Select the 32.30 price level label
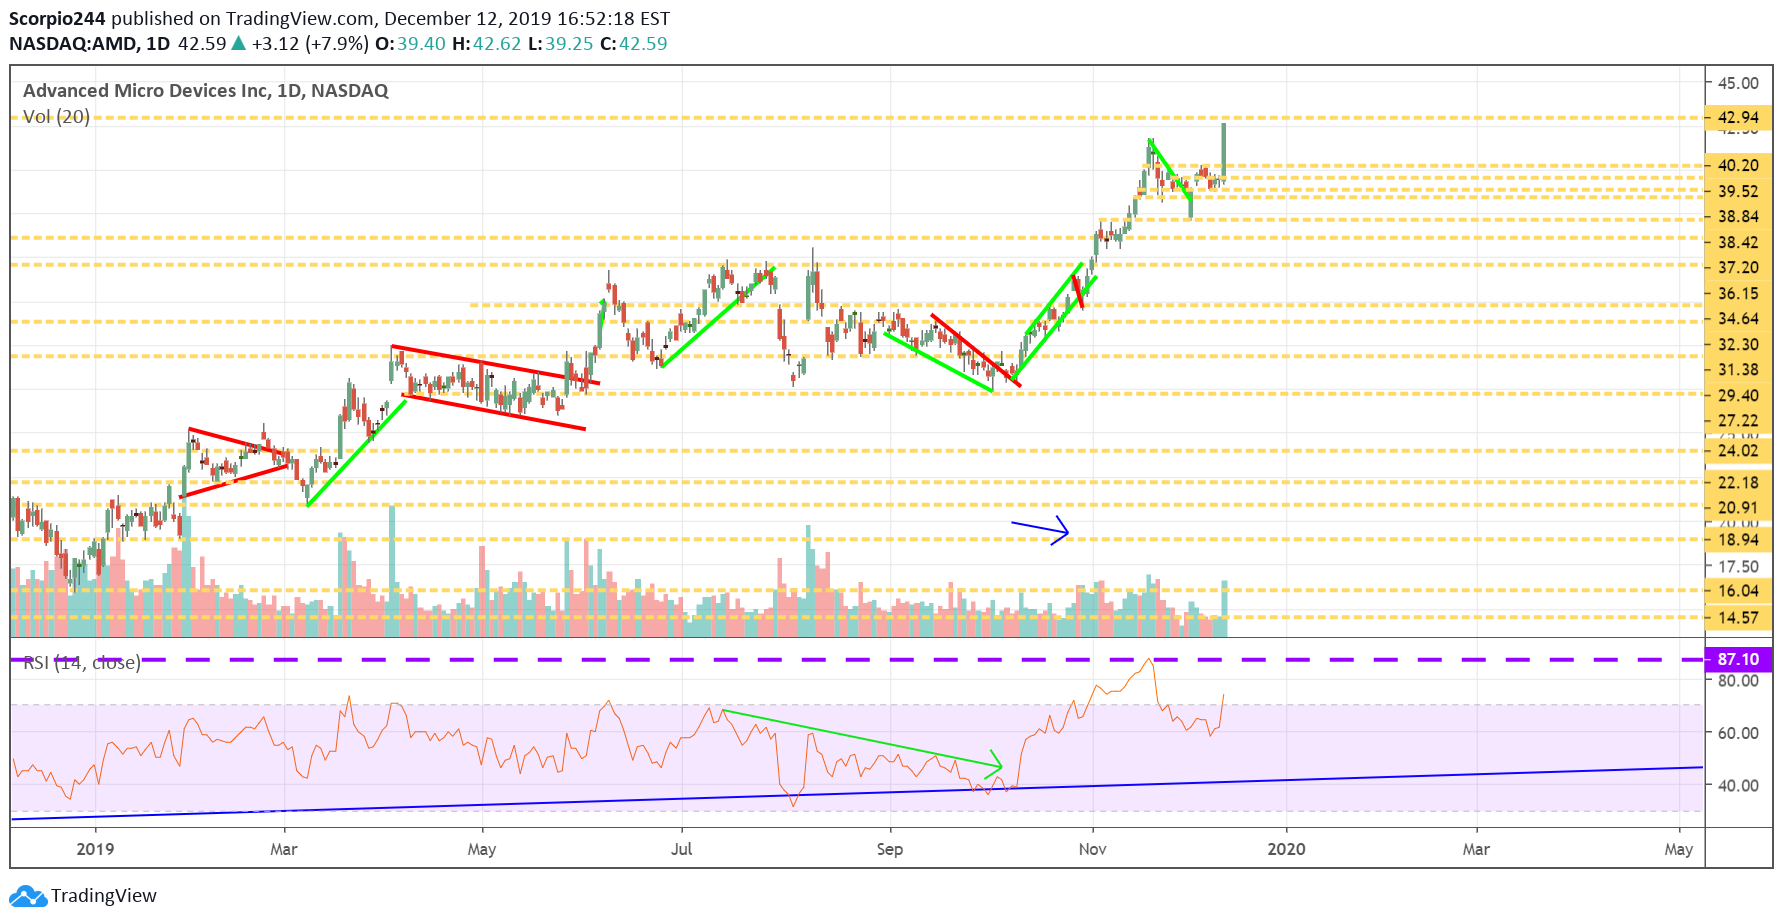The height and width of the screenshot is (923, 1783). (1738, 345)
